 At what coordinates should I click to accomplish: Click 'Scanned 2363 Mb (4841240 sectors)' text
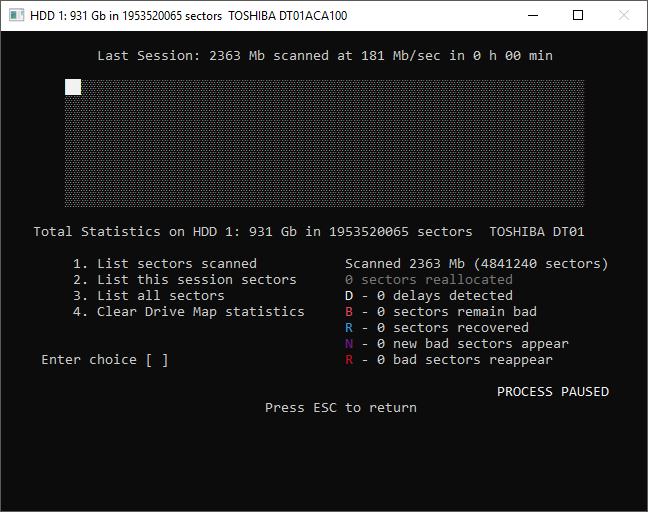pos(476,264)
